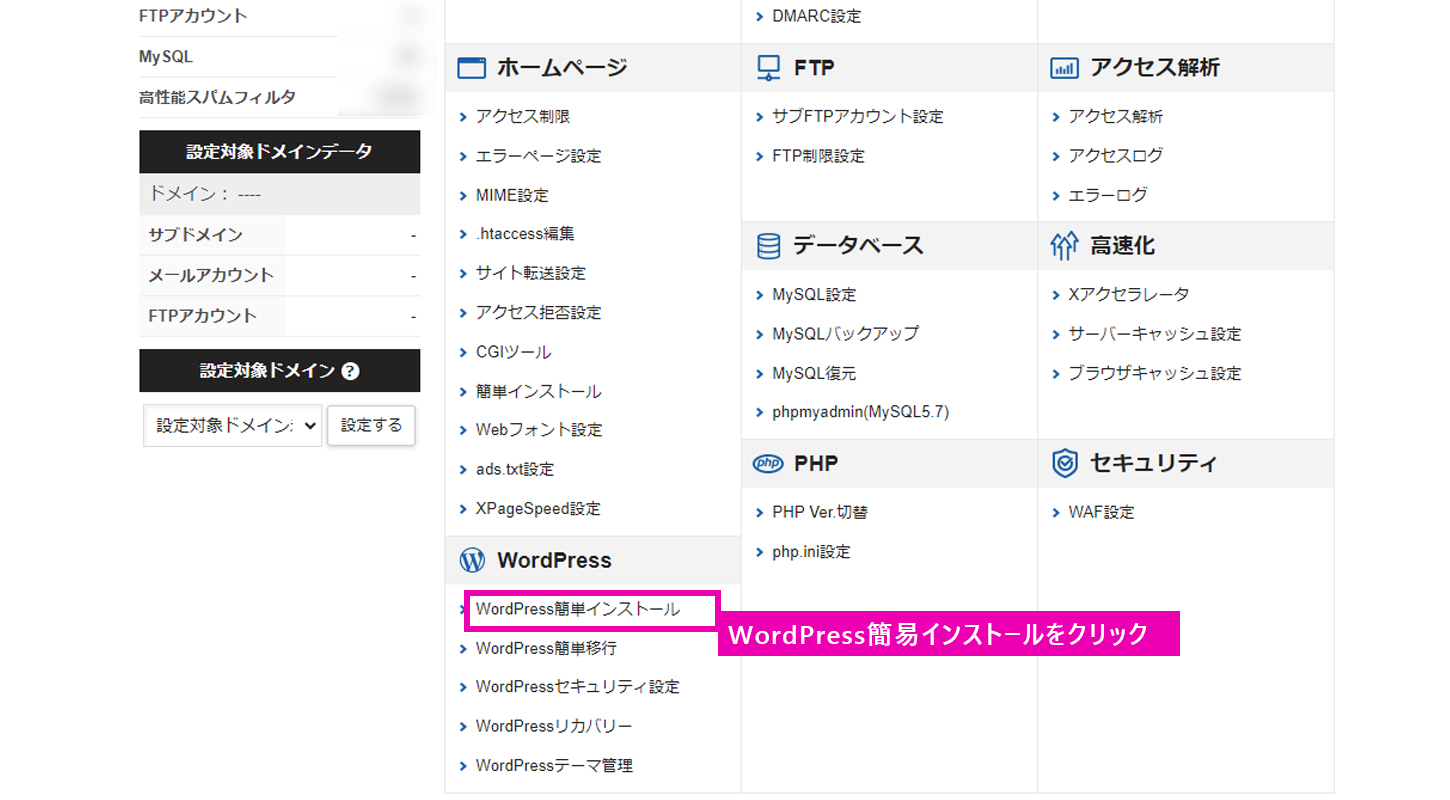Click the メールアカウント row label
The width and height of the screenshot is (1450, 800).
tap(211, 276)
